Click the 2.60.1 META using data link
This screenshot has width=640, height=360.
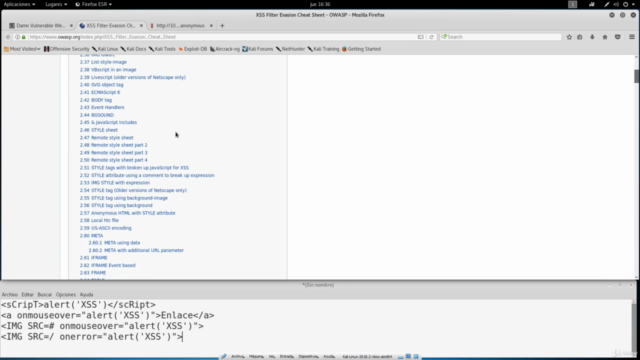[114, 242]
